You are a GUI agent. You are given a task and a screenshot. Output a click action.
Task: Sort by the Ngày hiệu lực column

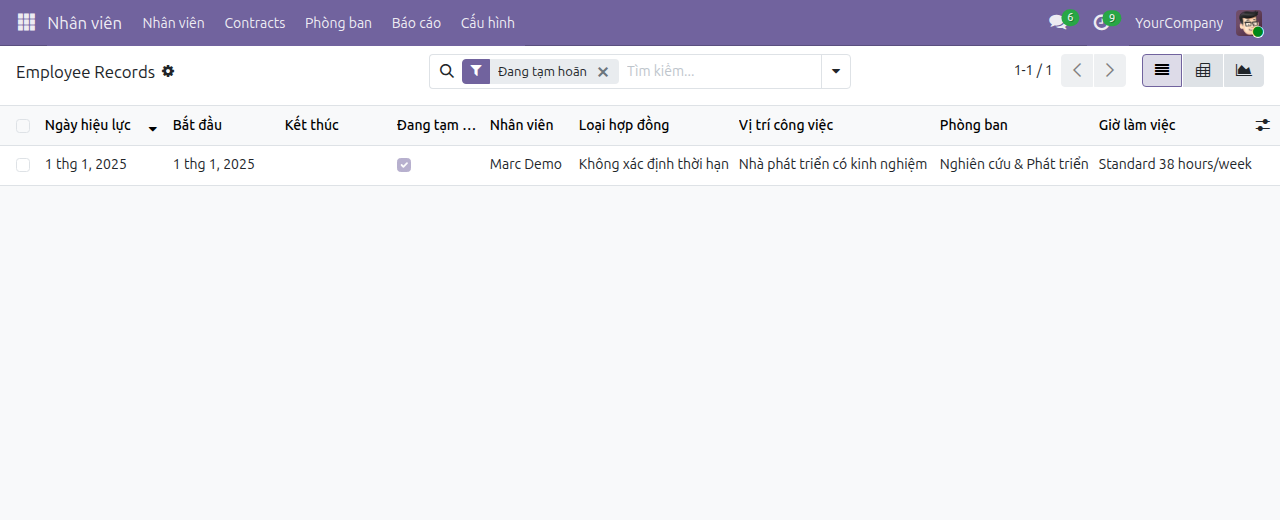[x=88, y=125]
